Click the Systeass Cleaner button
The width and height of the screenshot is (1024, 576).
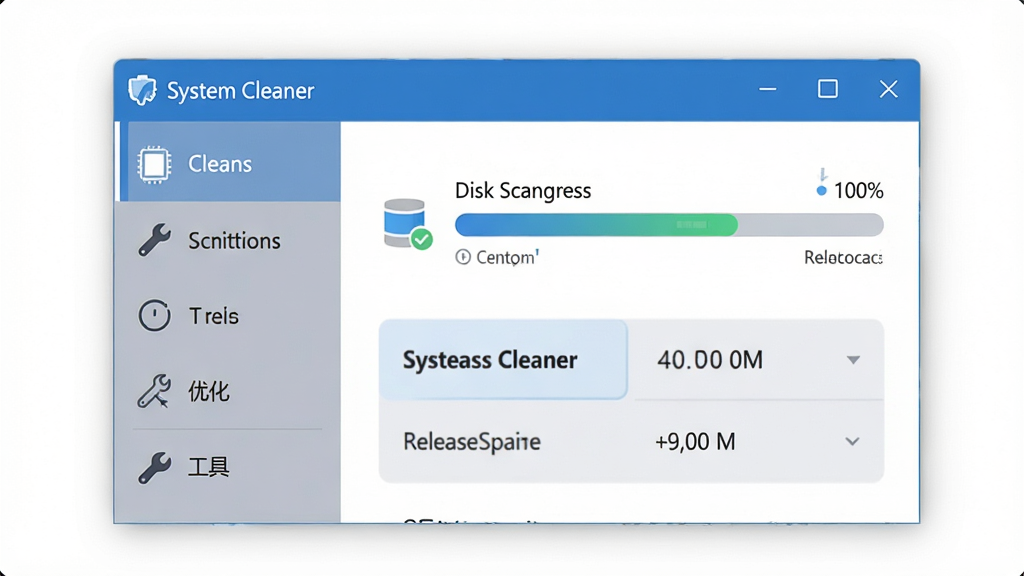pyautogui.click(x=503, y=359)
